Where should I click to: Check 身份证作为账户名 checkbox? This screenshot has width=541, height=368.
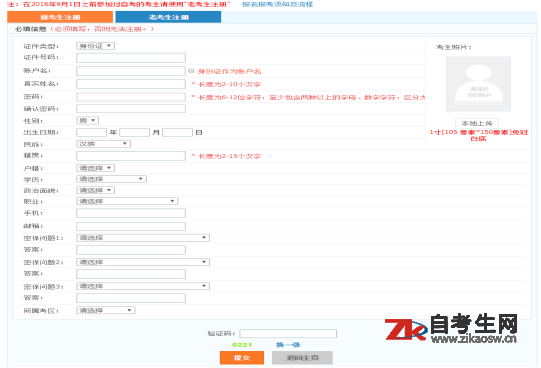(191, 71)
